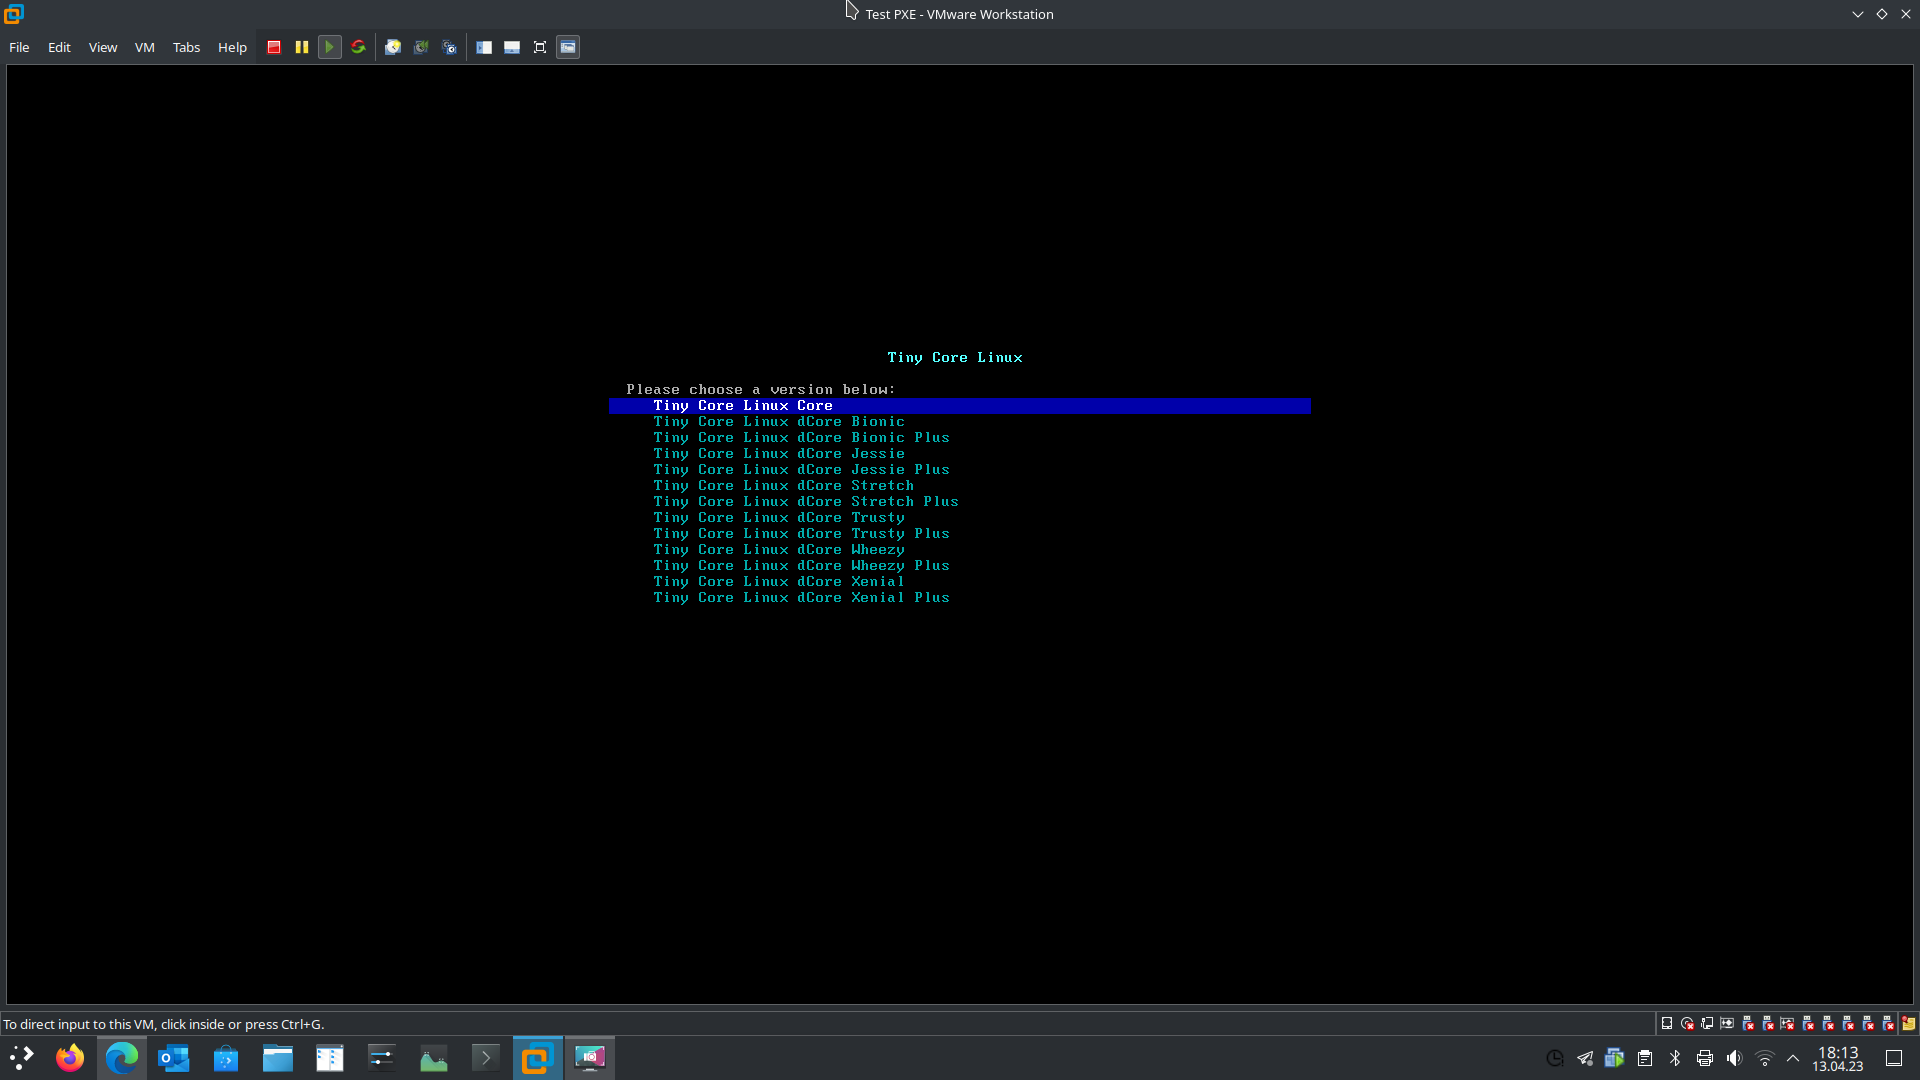Toggle the thumbnail bar view
Screen dimensions: 1920x1080
(512, 47)
